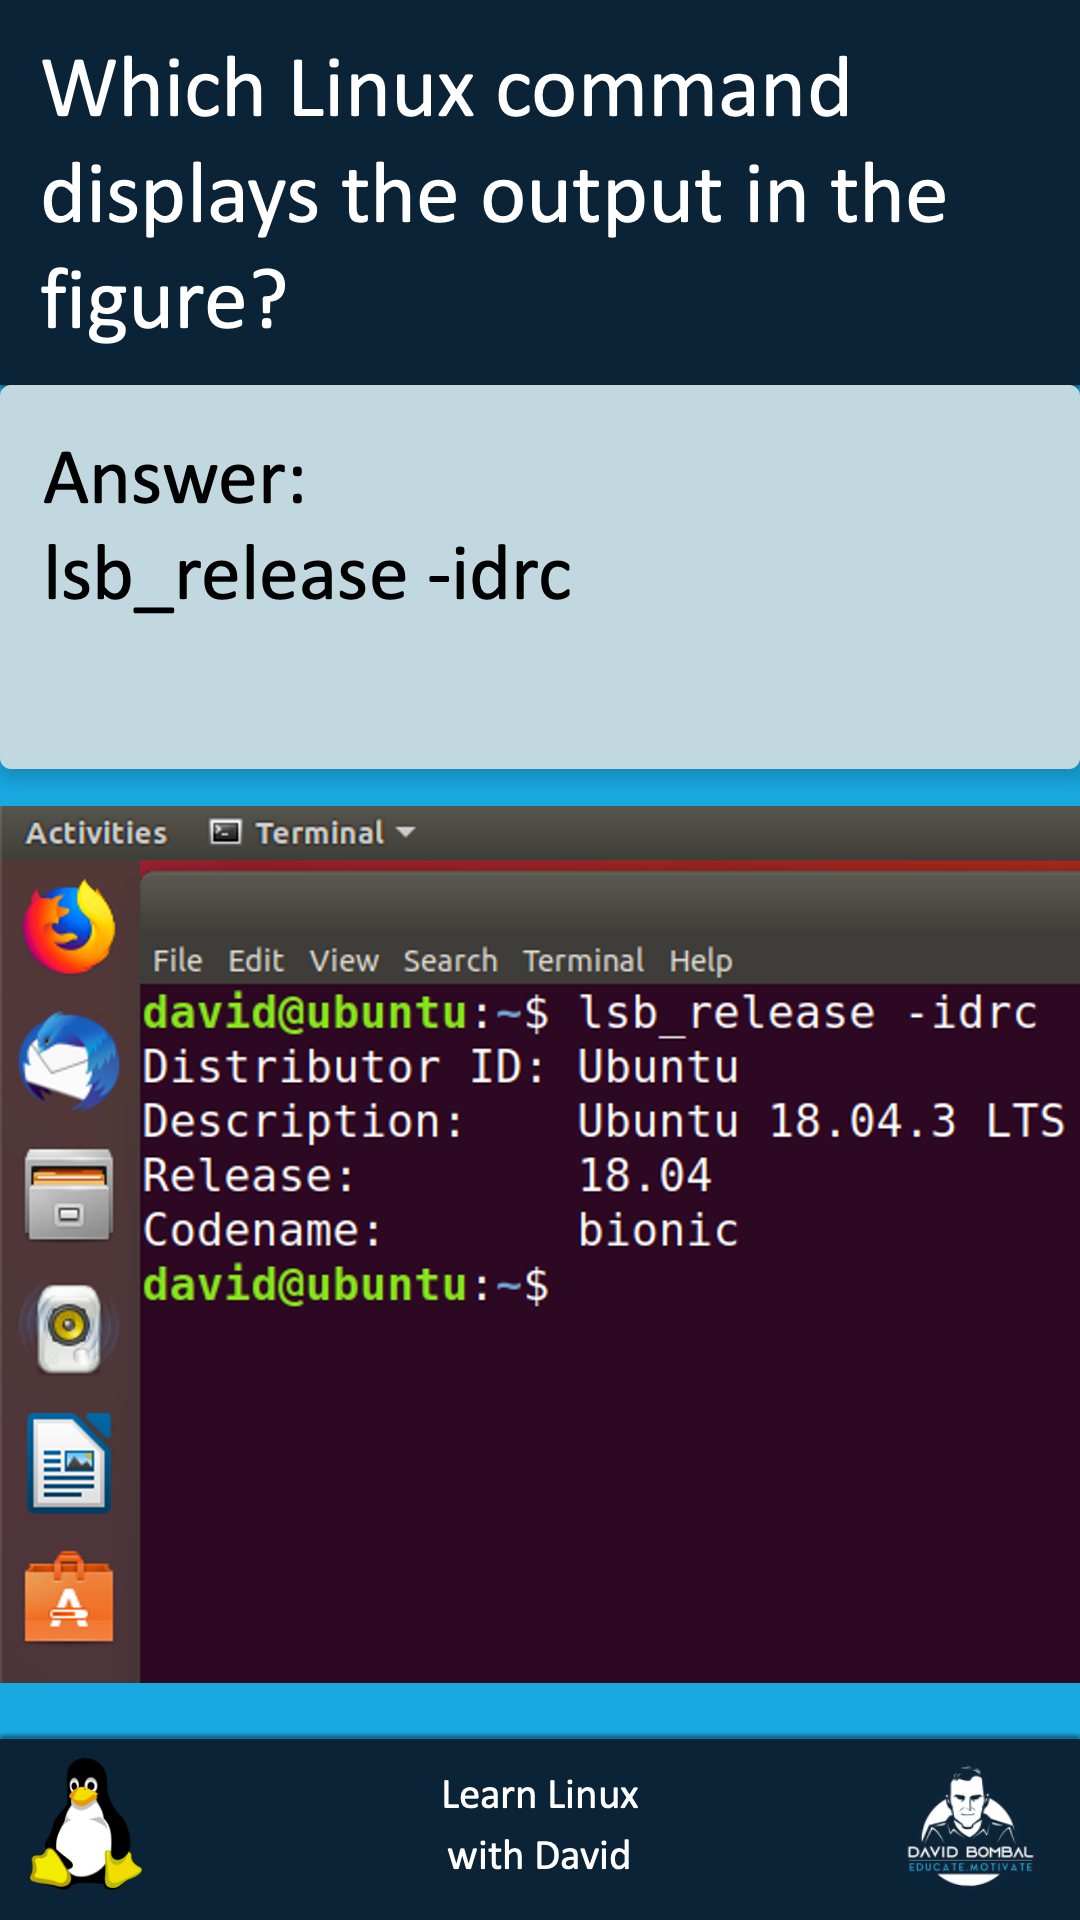
Task: Open the File menu in Terminal
Action: (177, 961)
